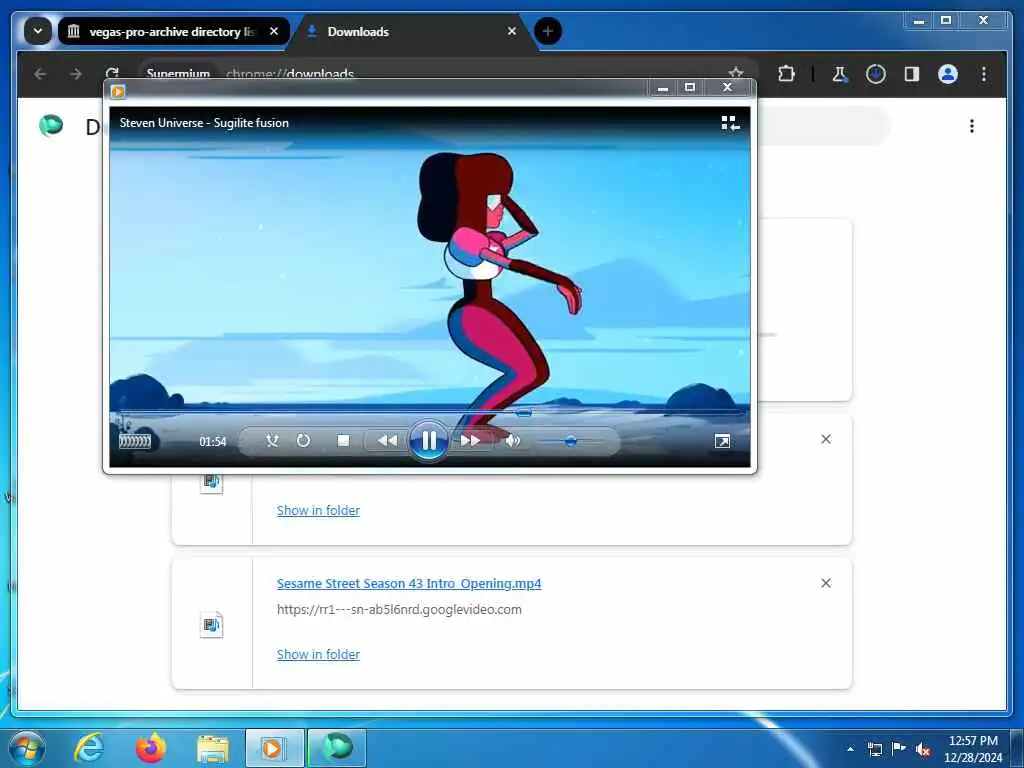Open Action Center flag icon
This screenshot has width=1024, height=768.
pos(899,749)
